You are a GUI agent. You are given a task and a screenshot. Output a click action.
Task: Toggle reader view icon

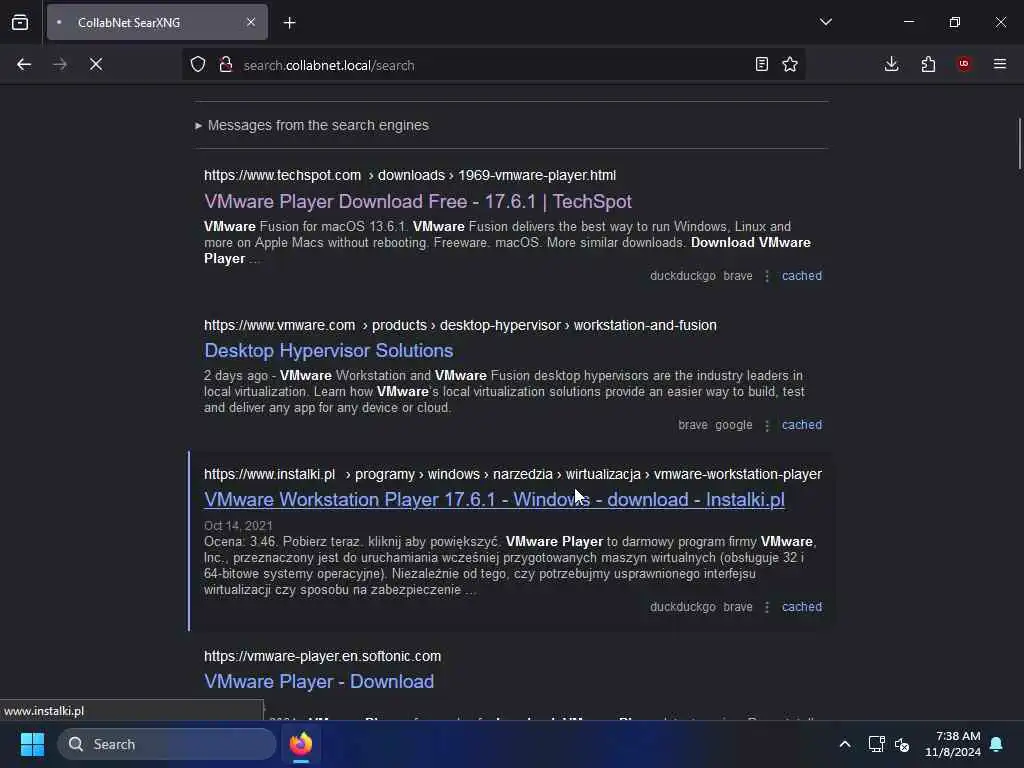coord(761,64)
